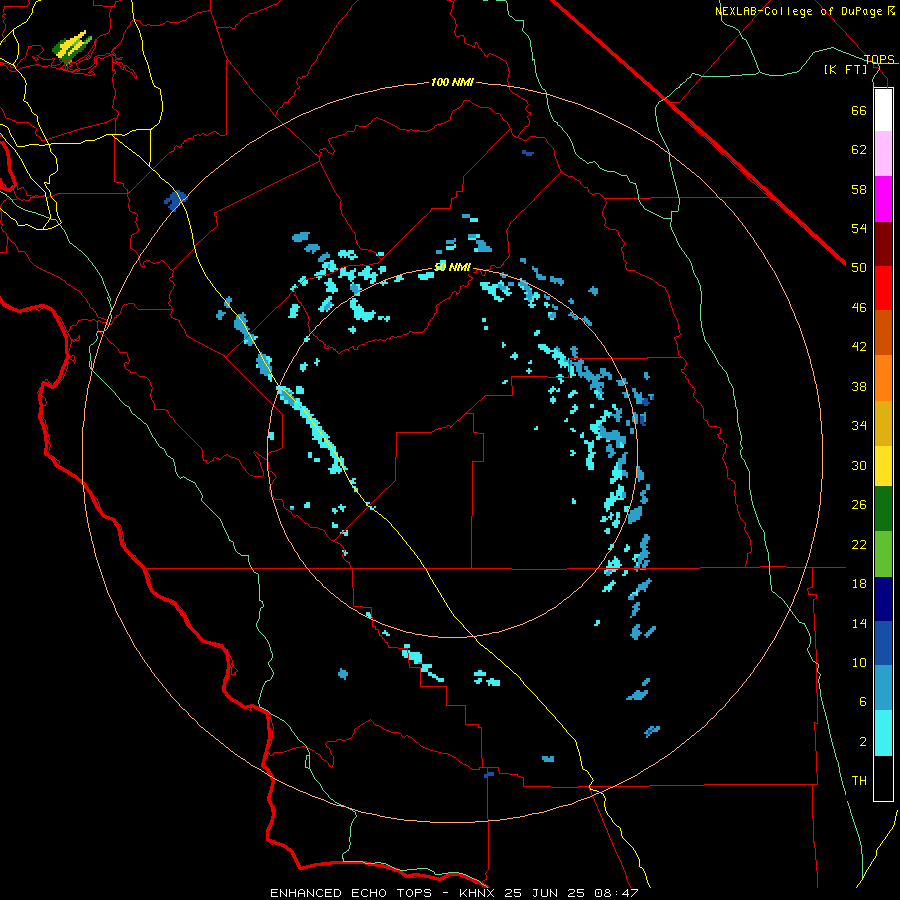Pick the bright yellow legend swatch

(x=883, y=466)
